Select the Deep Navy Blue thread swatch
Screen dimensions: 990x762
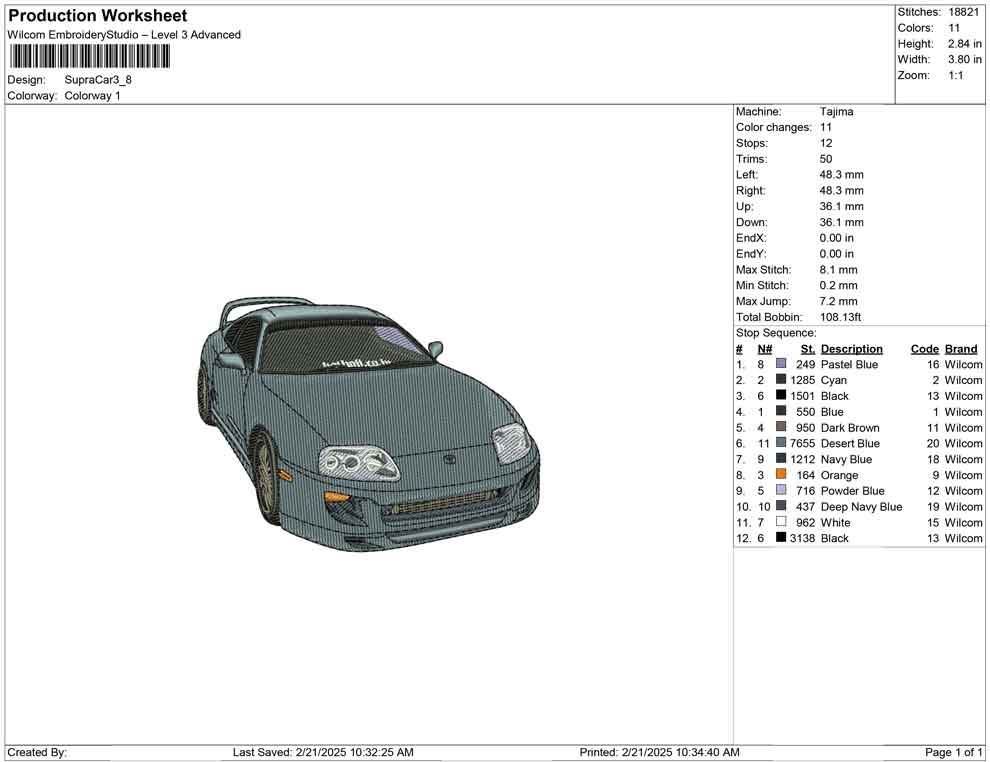781,507
